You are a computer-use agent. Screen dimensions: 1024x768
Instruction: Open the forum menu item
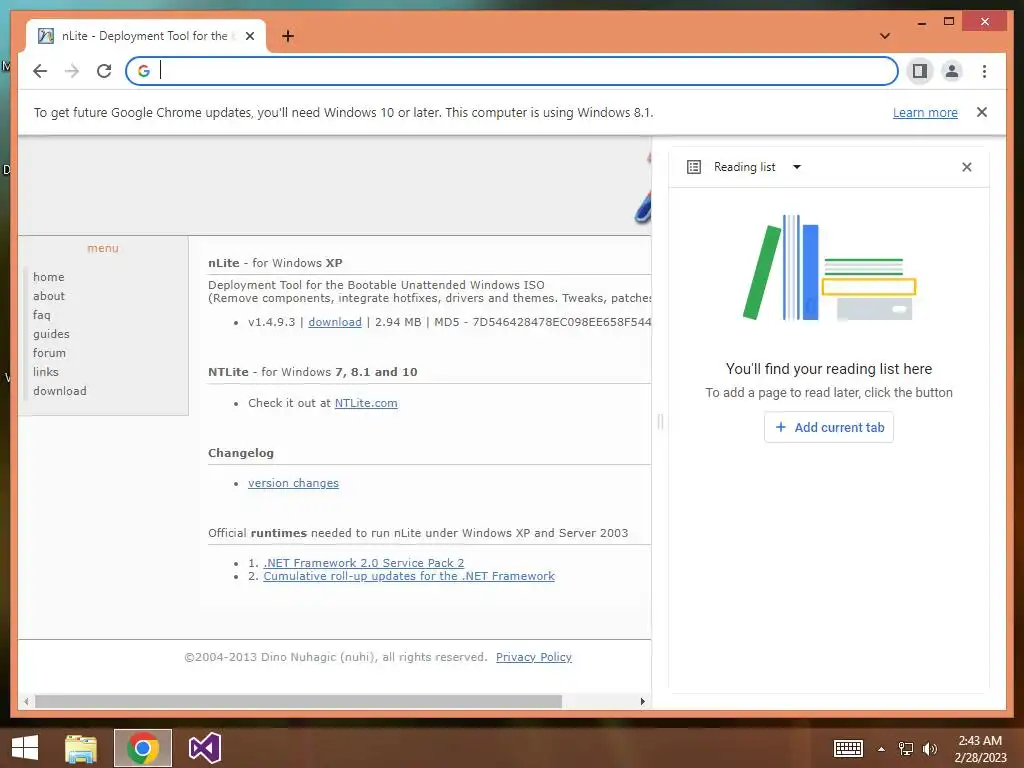pyautogui.click(x=49, y=353)
